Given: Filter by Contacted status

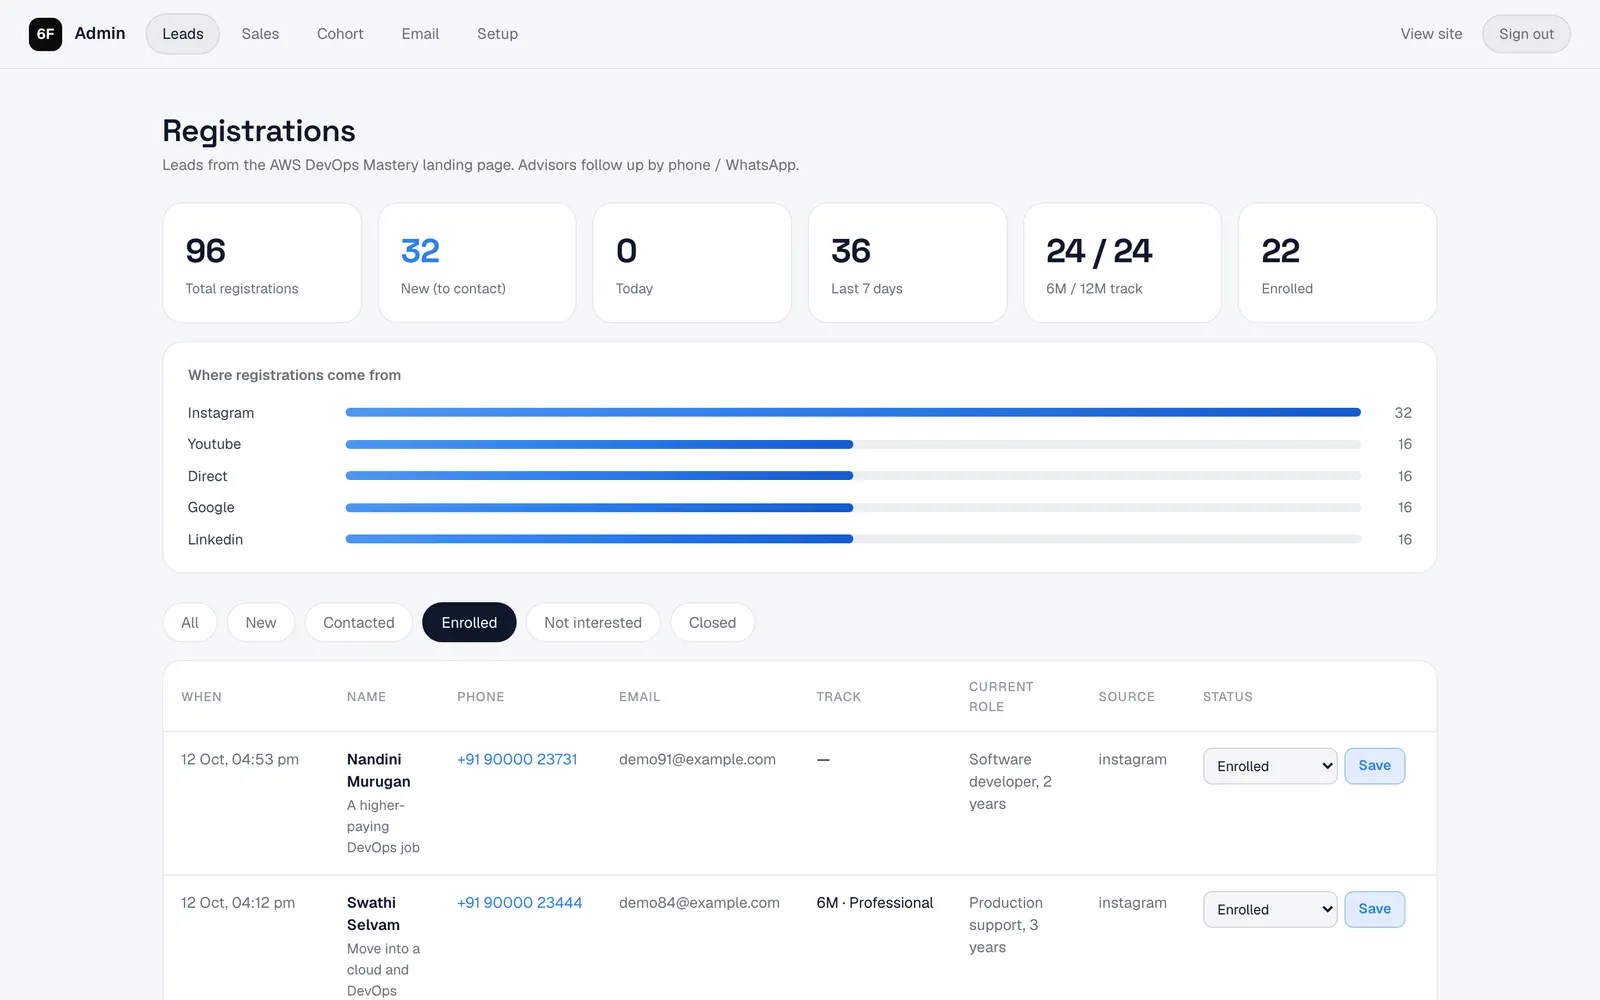Looking at the screenshot, I should pos(359,622).
